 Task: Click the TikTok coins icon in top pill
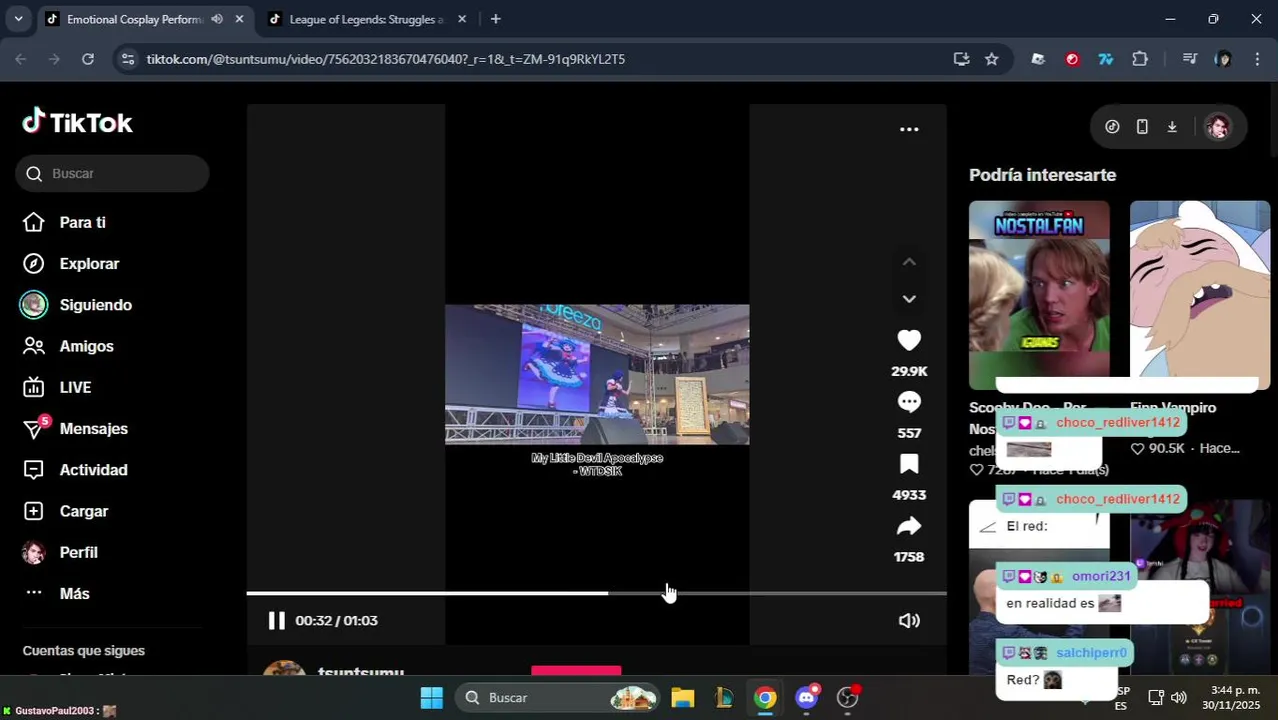pos(1112,127)
